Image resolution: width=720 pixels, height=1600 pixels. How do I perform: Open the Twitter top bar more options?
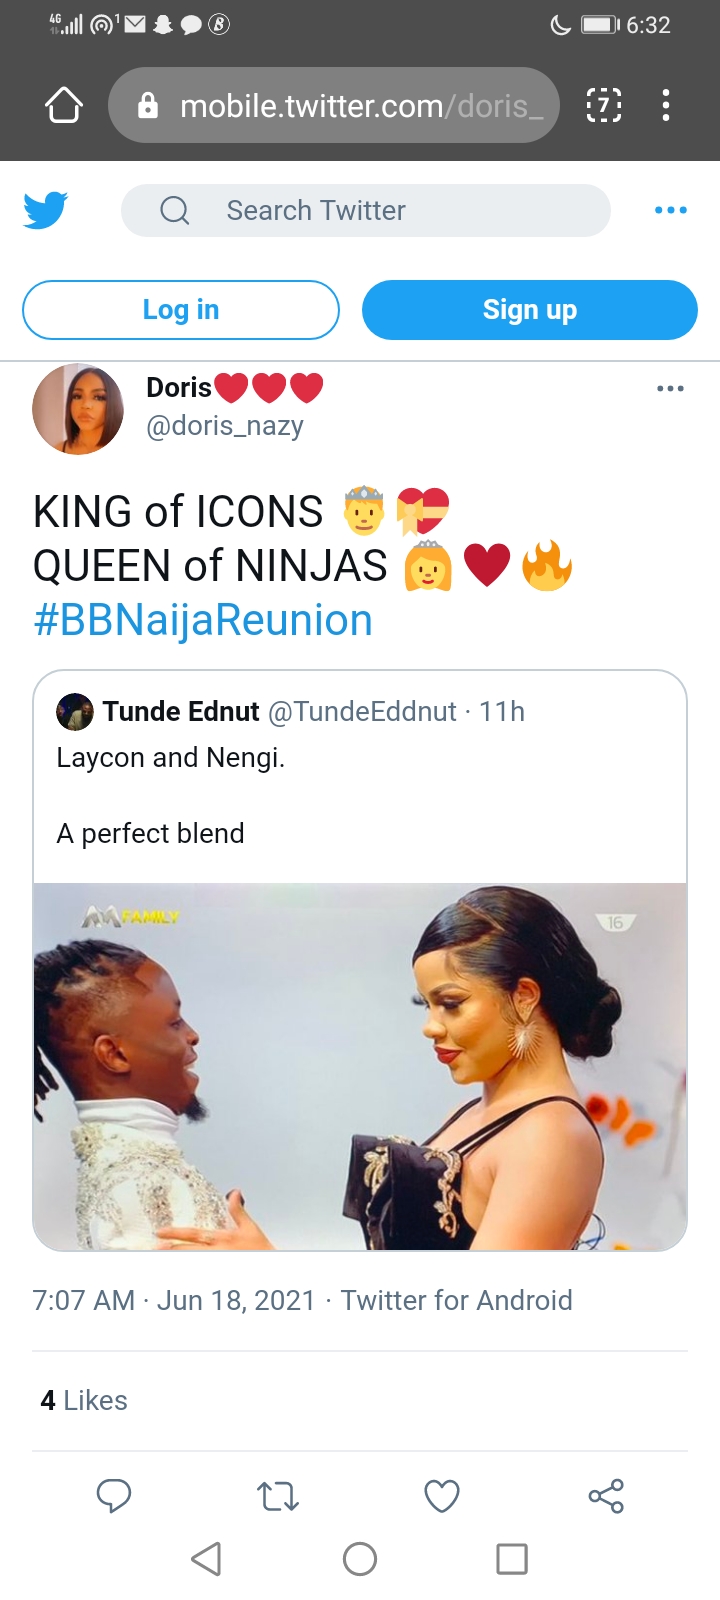670,210
